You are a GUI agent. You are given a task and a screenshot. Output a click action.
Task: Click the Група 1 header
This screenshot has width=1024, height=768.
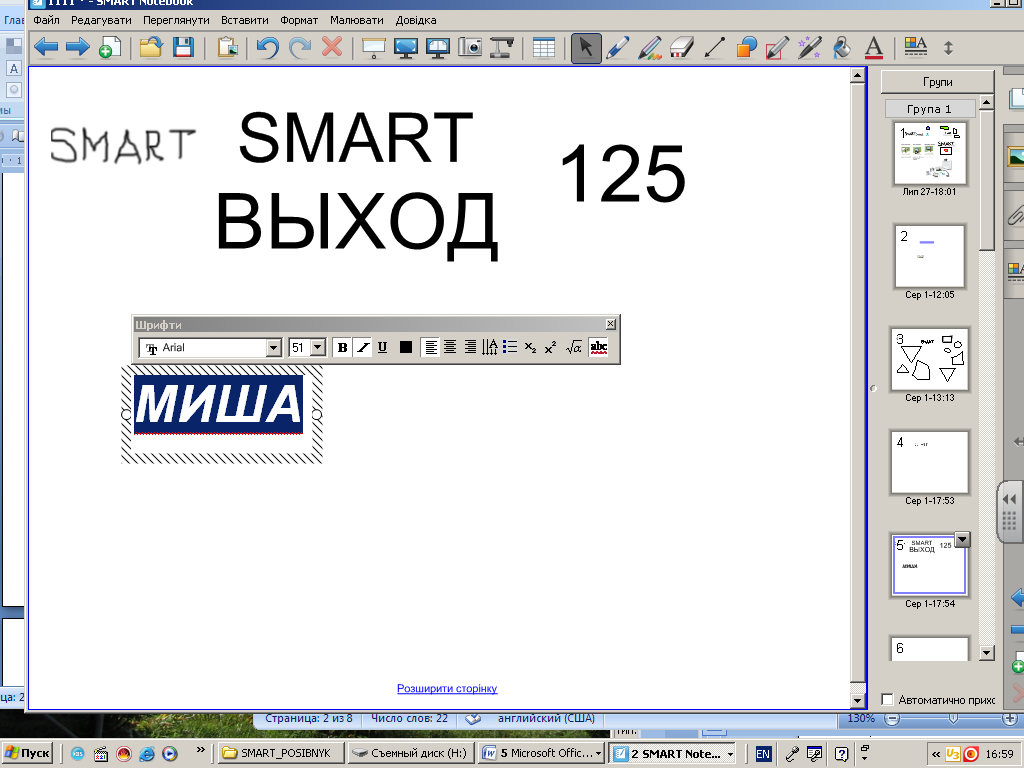[930, 109]
